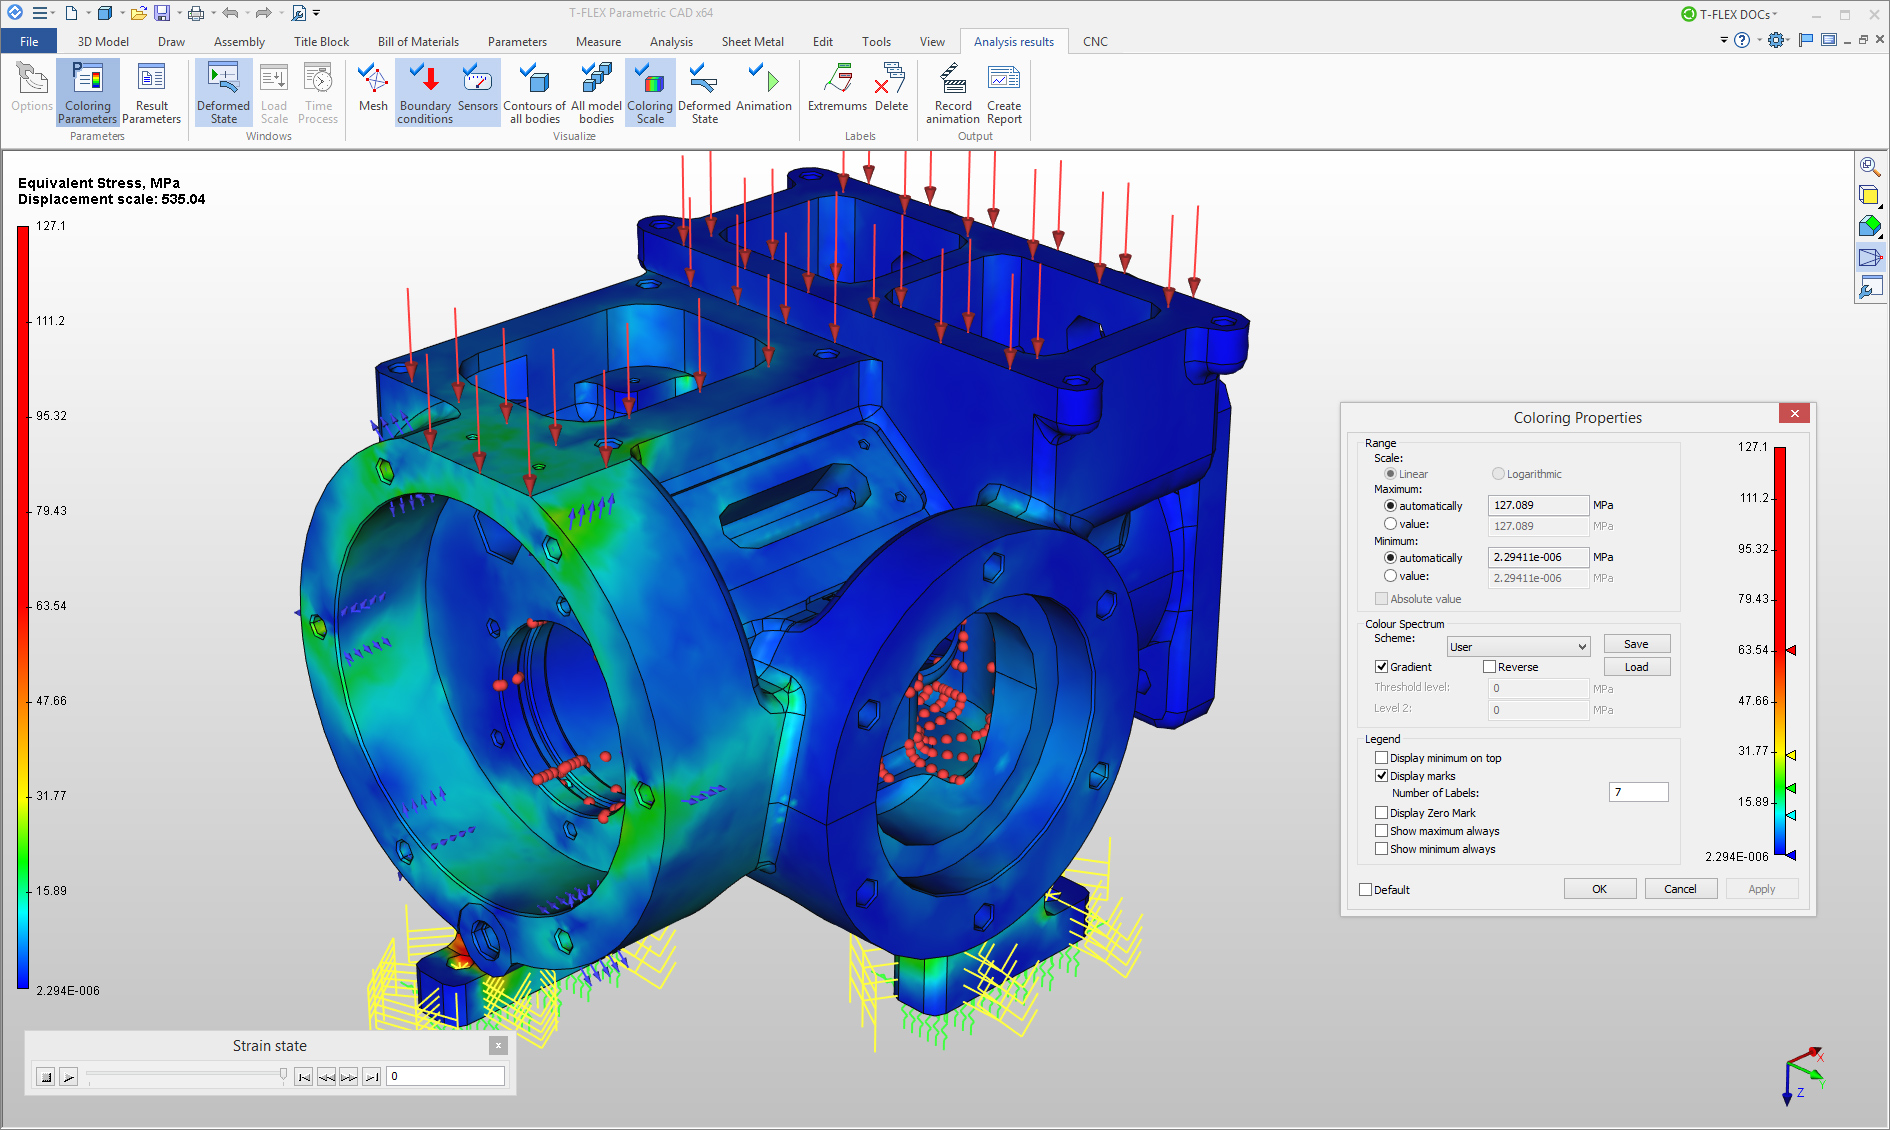The height and width of the screenshot is (1130, 1890).
Task: Expand dropdown arrow next to print icon
Action: click(213, 13)
